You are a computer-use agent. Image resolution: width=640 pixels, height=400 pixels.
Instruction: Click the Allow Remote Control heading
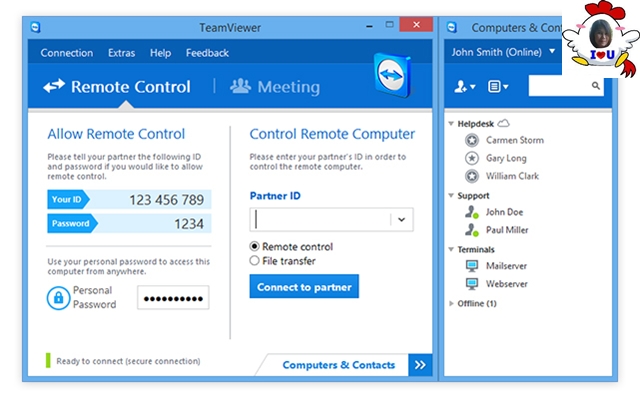[116, 134]
